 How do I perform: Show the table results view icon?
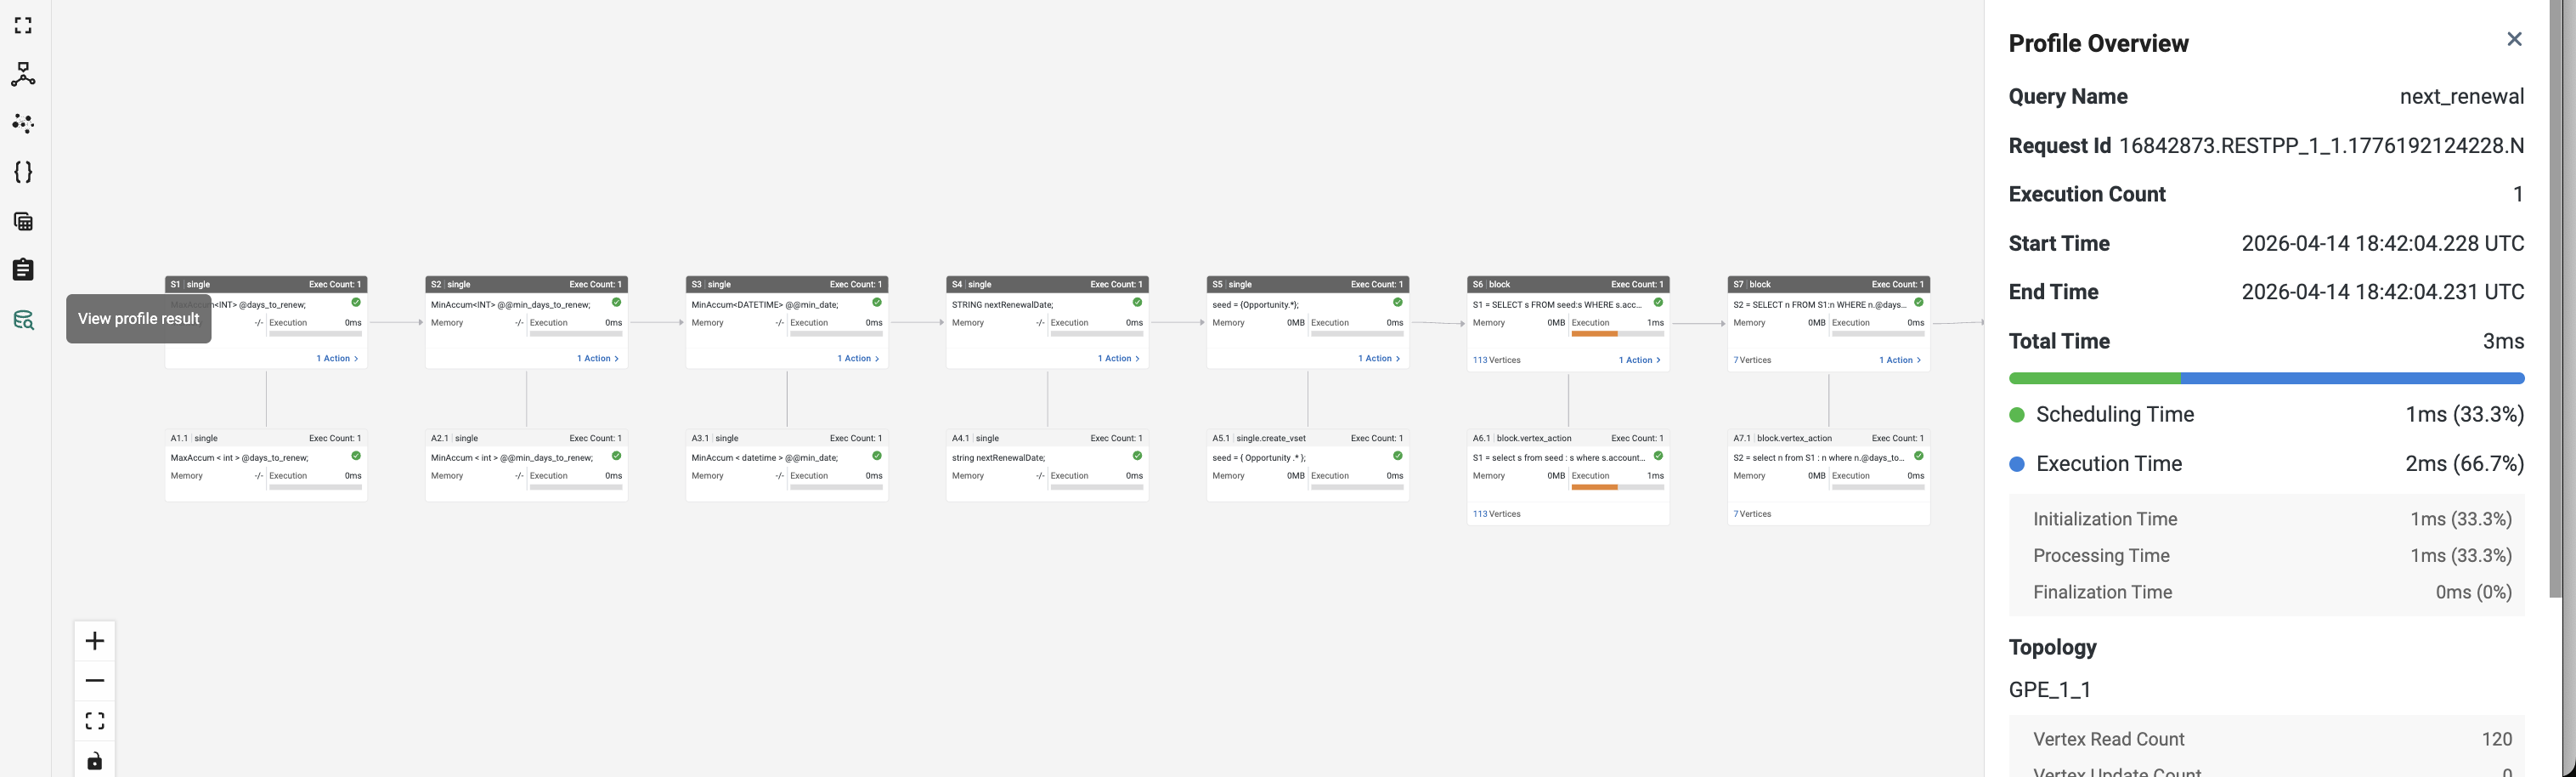click(23, 221)
